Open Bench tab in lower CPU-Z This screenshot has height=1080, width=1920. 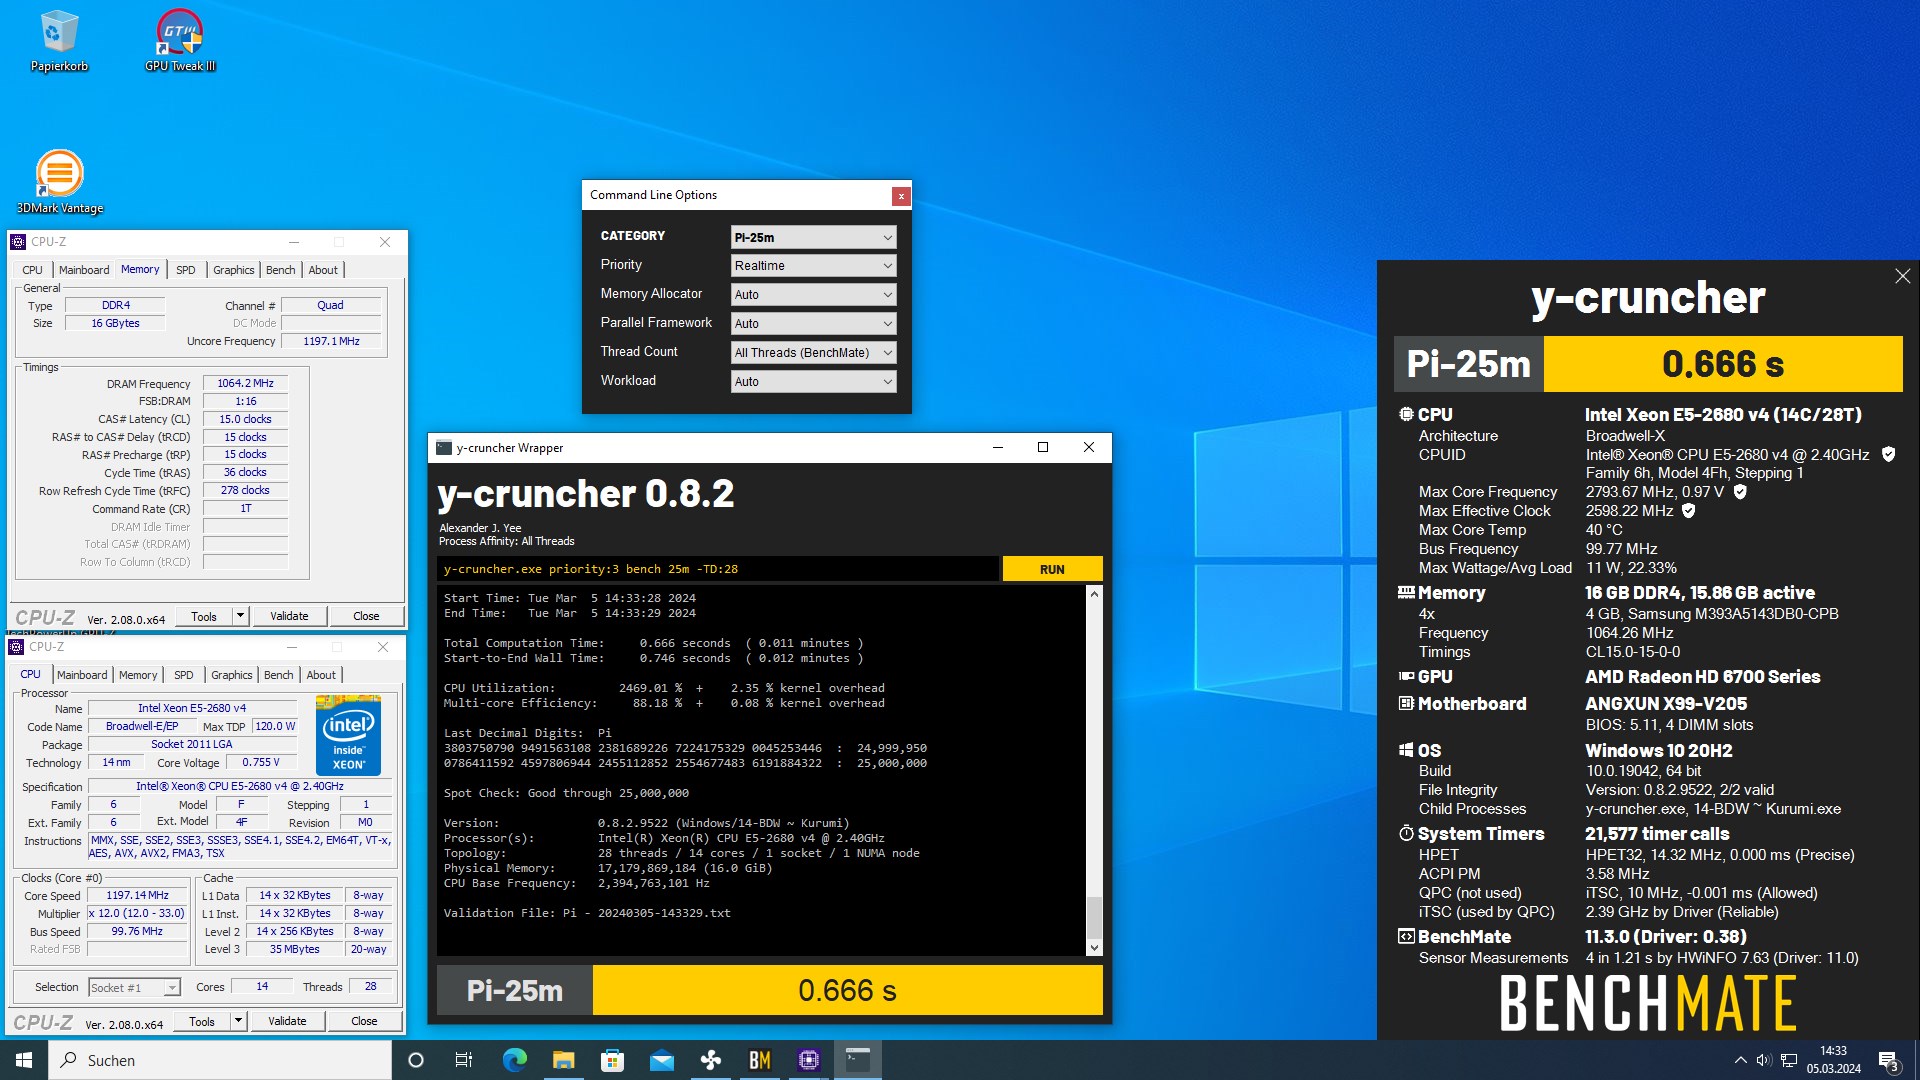pos(279,675)
